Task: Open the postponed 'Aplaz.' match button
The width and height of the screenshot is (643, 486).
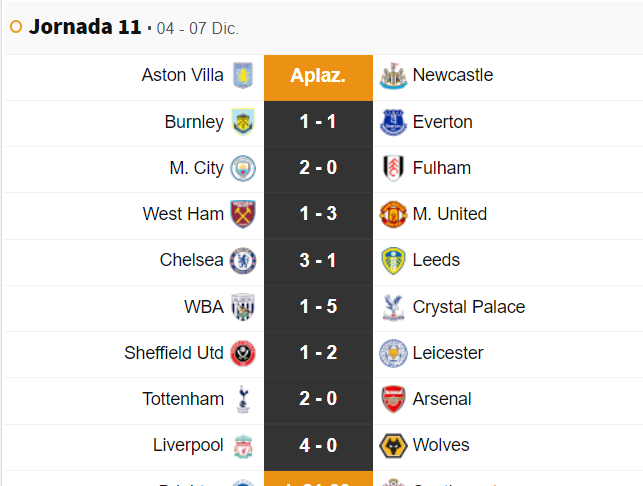Action: (x=318, y=76)
